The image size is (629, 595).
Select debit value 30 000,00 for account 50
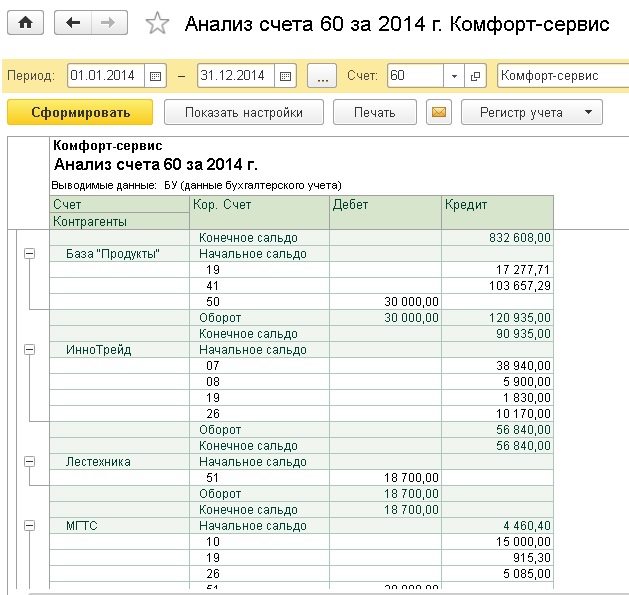[386, 302]
